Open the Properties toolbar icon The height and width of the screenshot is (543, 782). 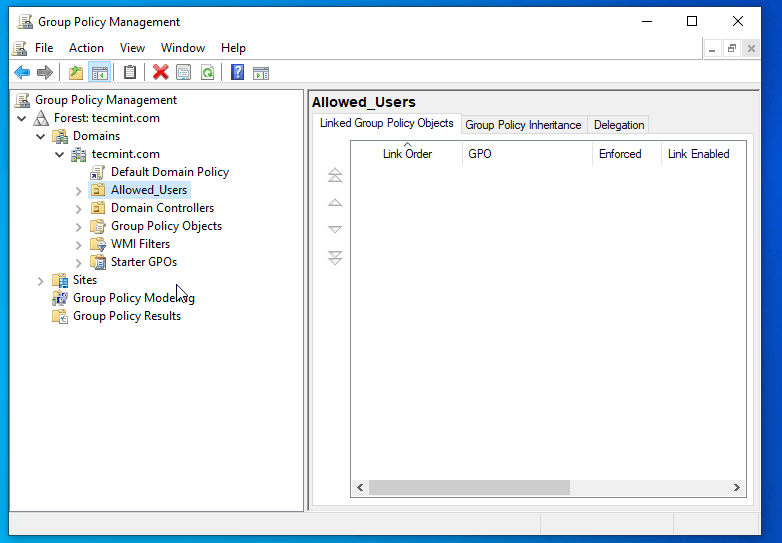click(183, 72)
